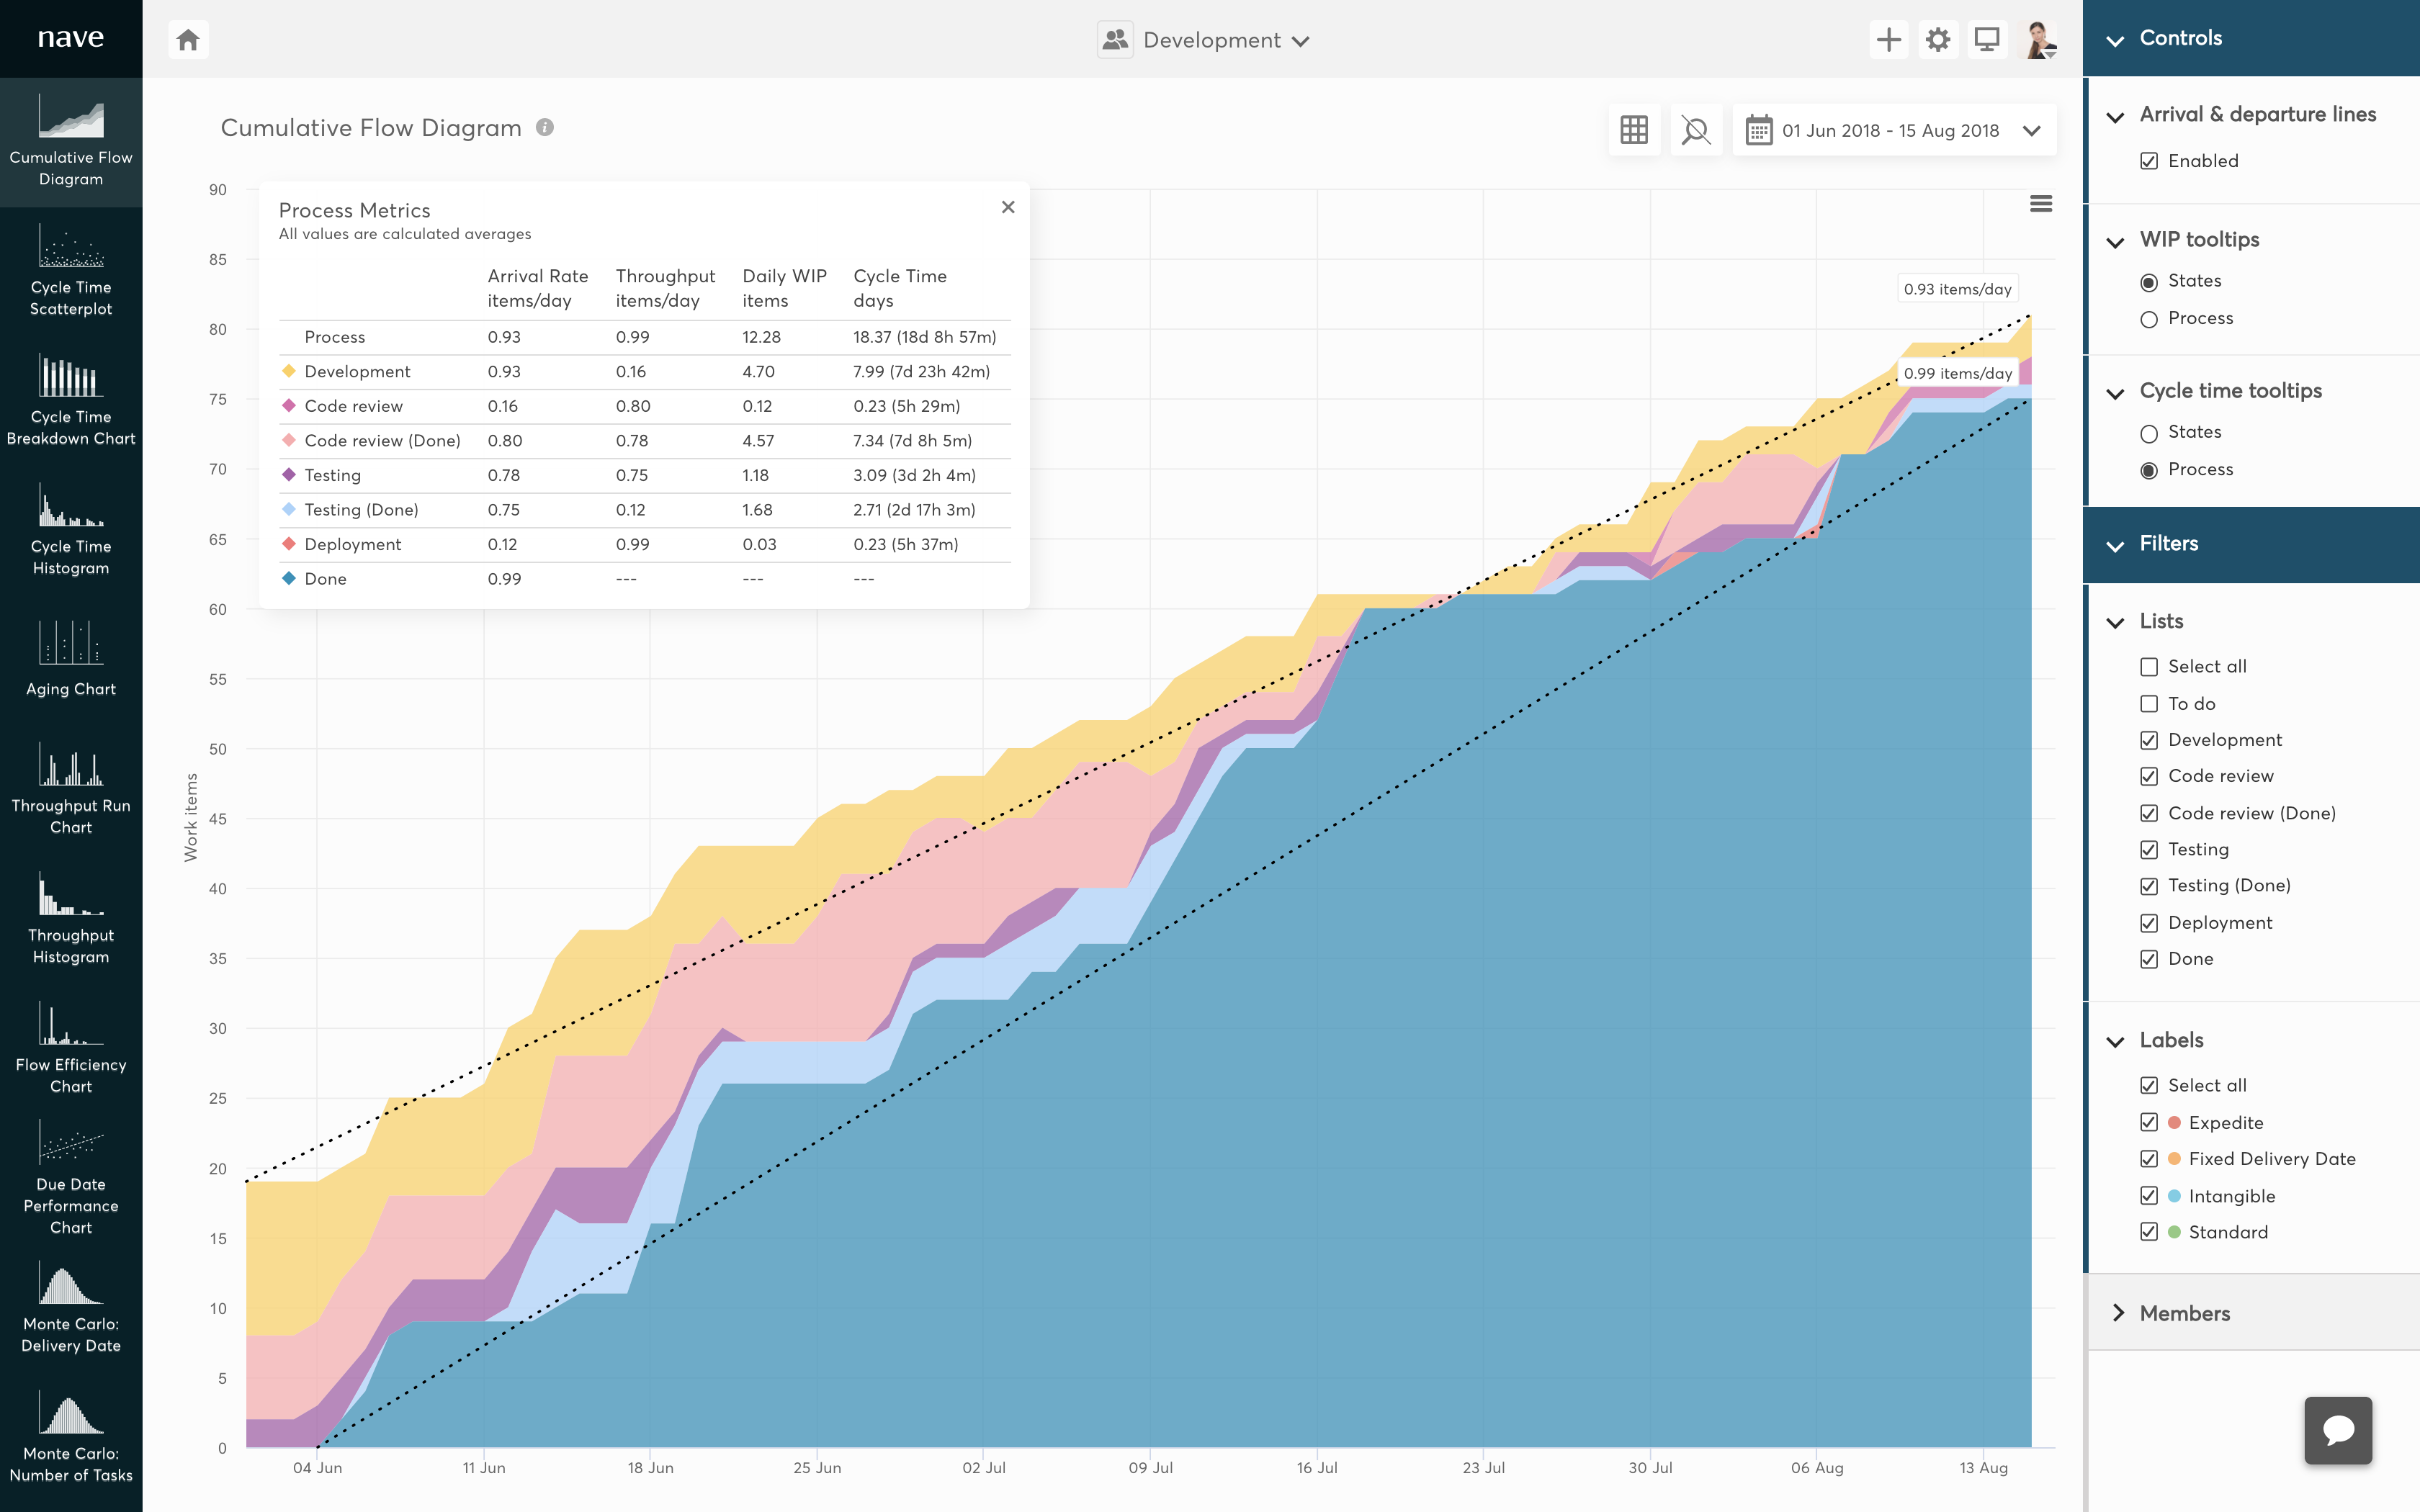Toggle the Enabled checkbox under Arrival & departure lines
This screenshot has width=2420, height=1512.
[2150, 160]
